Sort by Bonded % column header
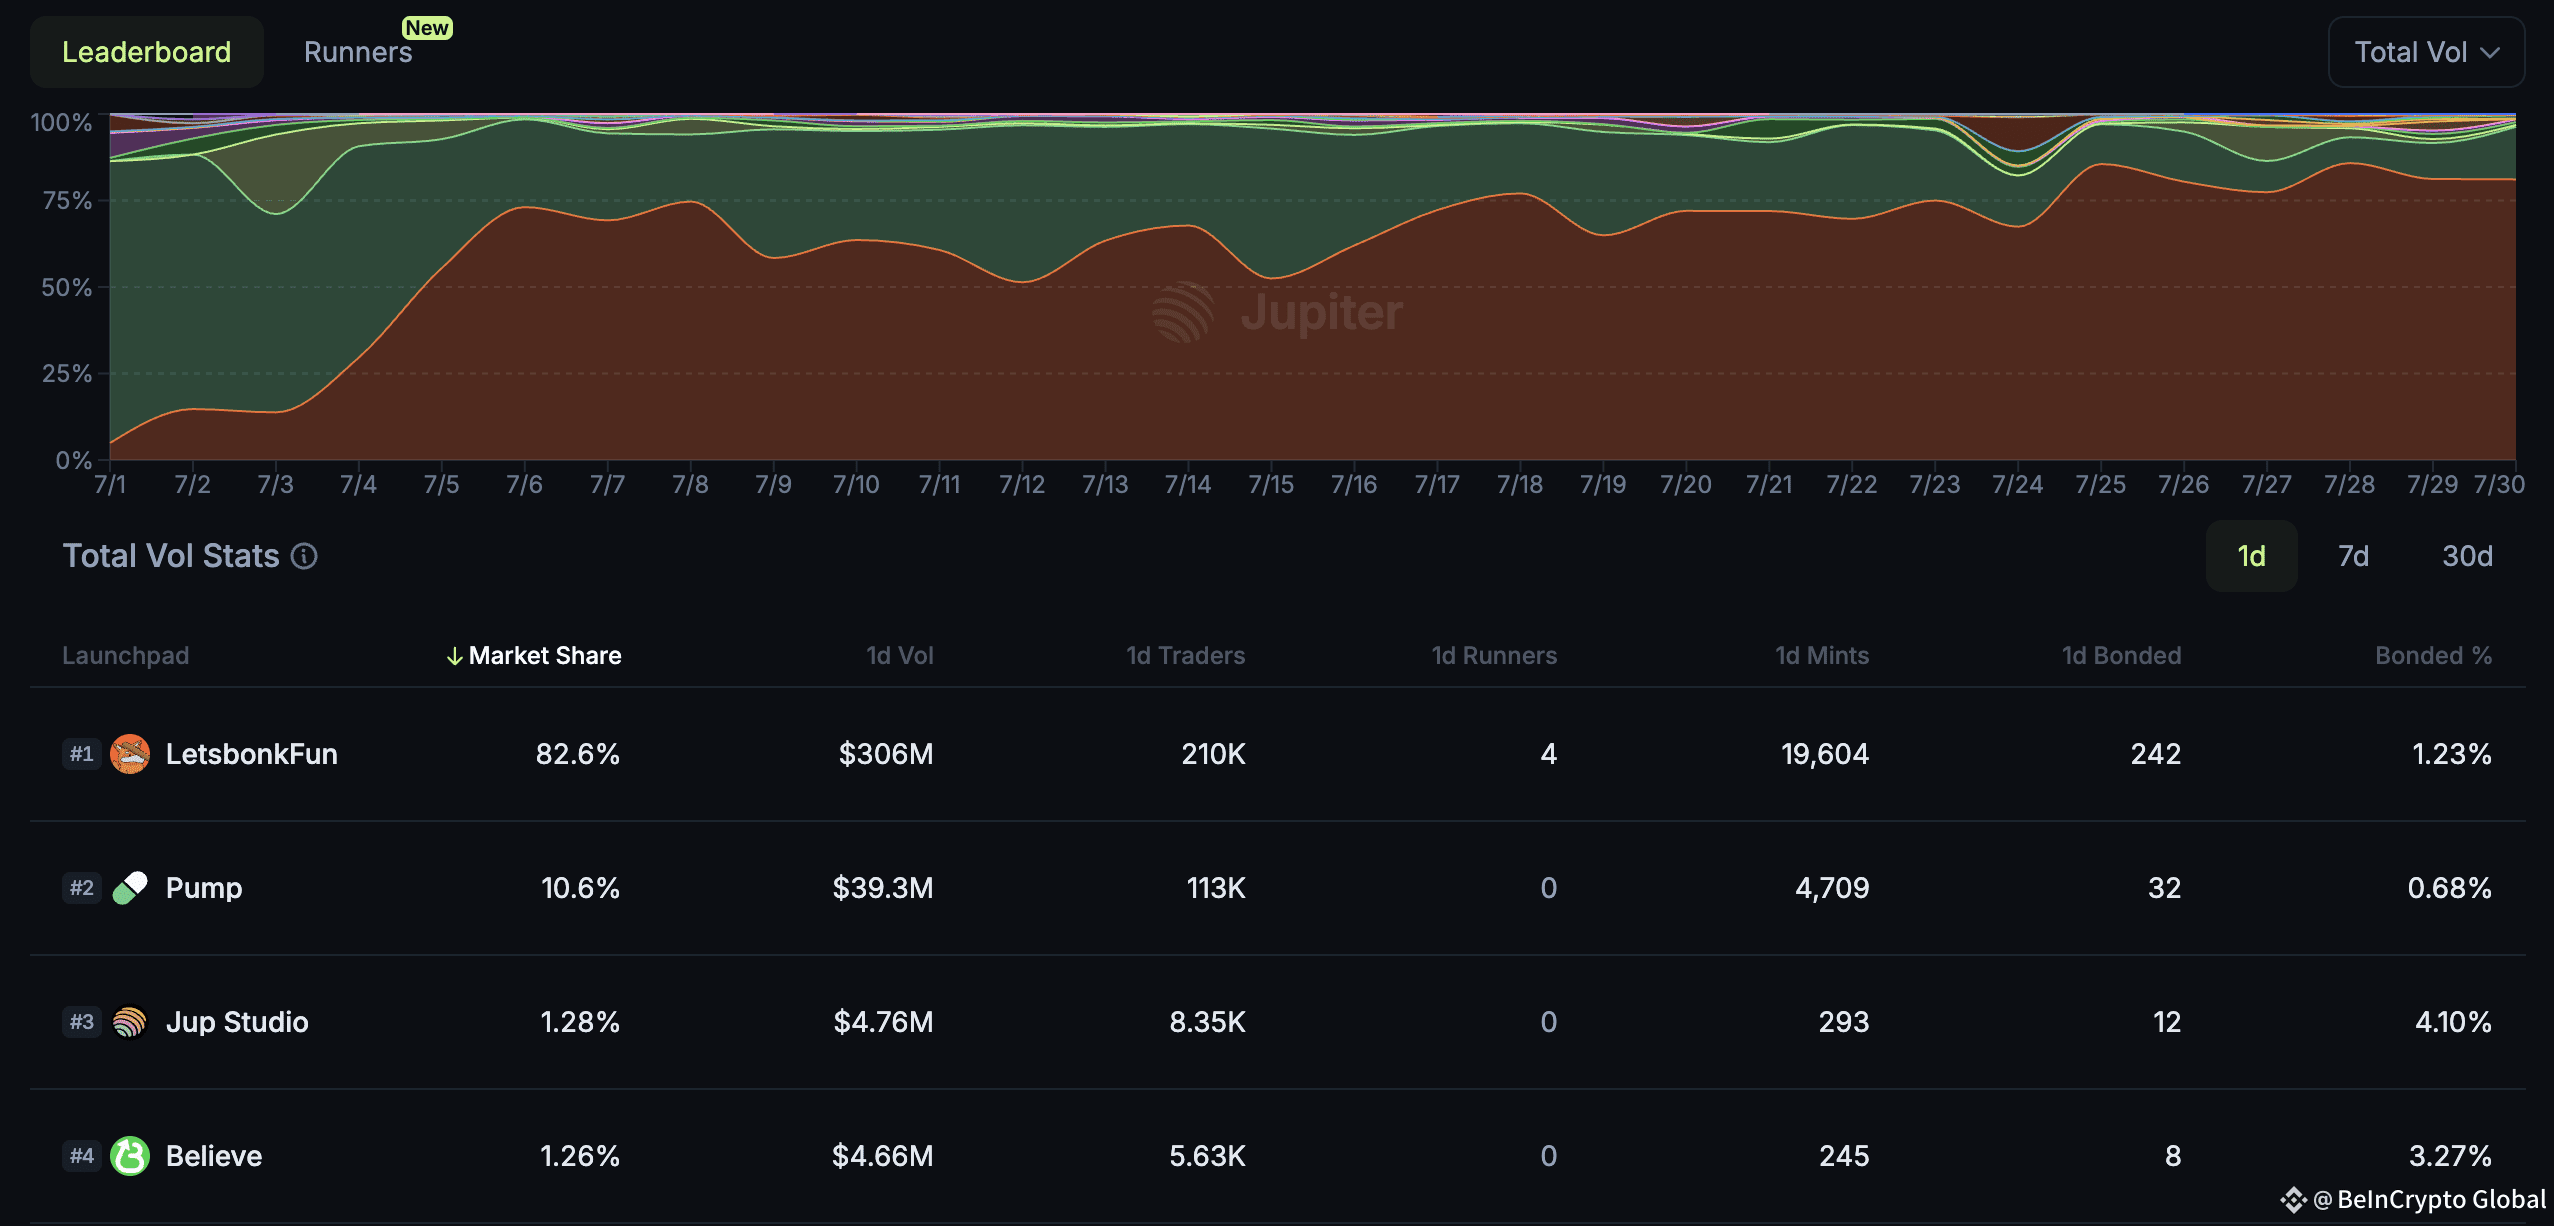Image resolution: width=2554 pixels, height=1226 pixels. [2433, 656]
